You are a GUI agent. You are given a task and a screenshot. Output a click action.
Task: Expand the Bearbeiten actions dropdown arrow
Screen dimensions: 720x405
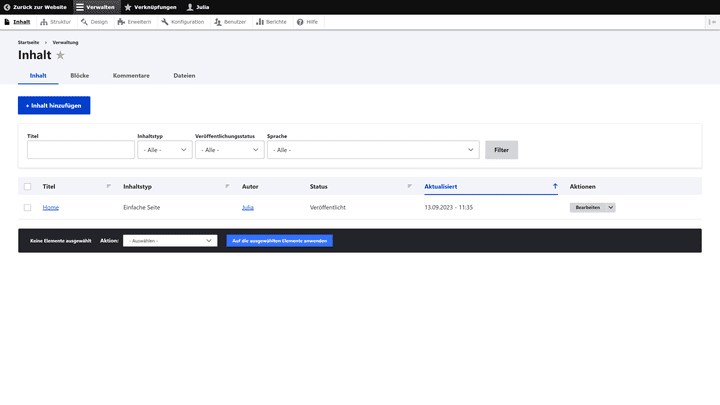click(x=611, y=208)
